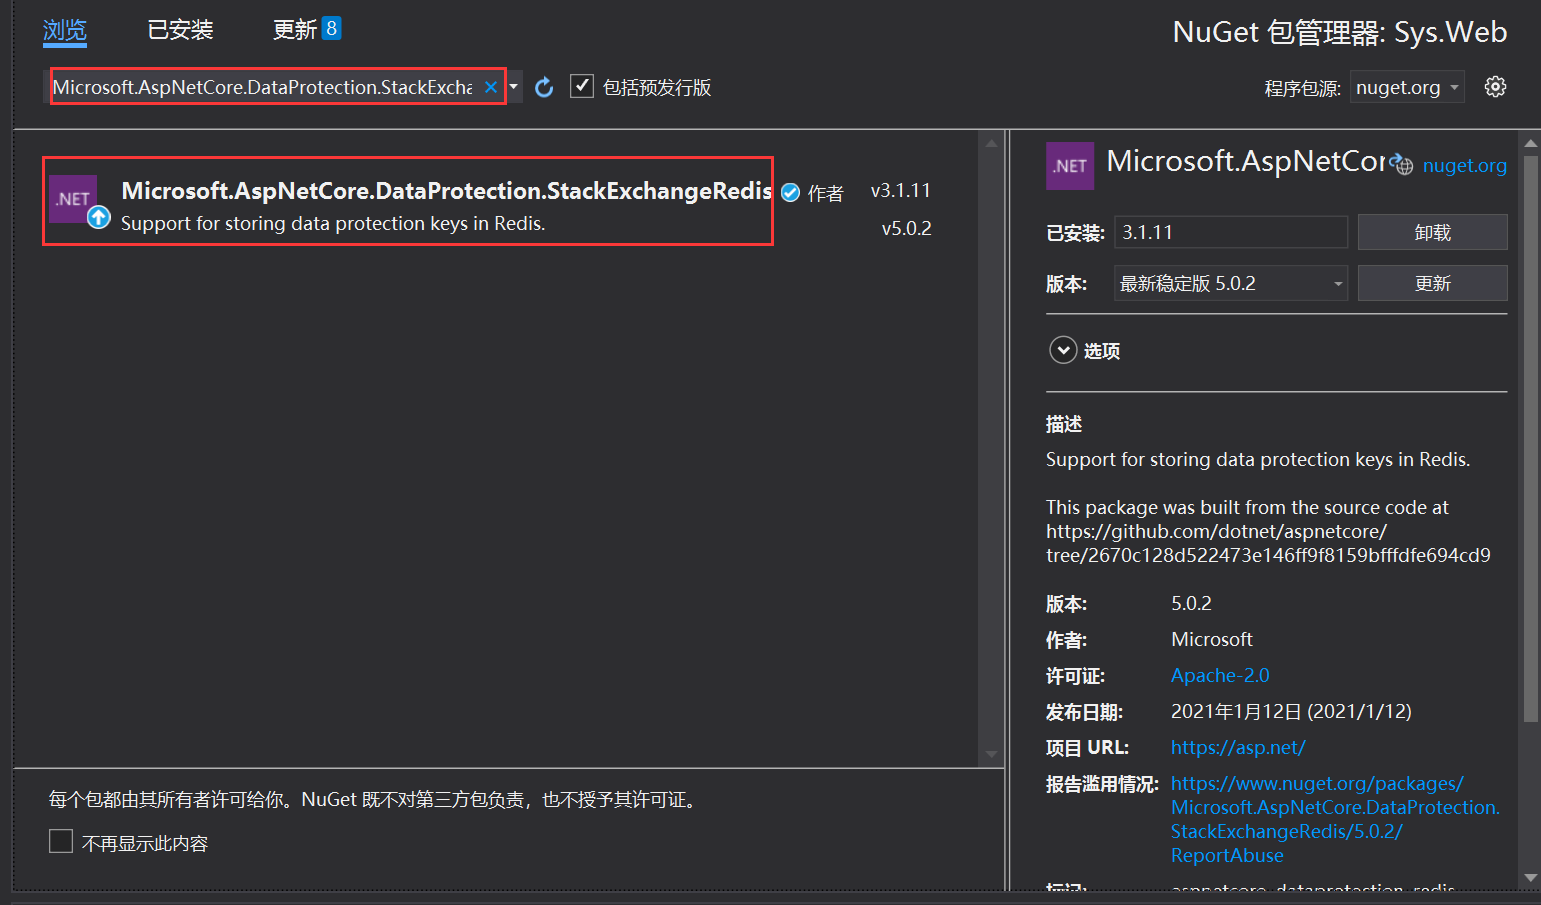Click the NuGet package manager Sys.Web title
Image resolution: width=1541 pixels, height=905 pixels.
pos(1339,32)
